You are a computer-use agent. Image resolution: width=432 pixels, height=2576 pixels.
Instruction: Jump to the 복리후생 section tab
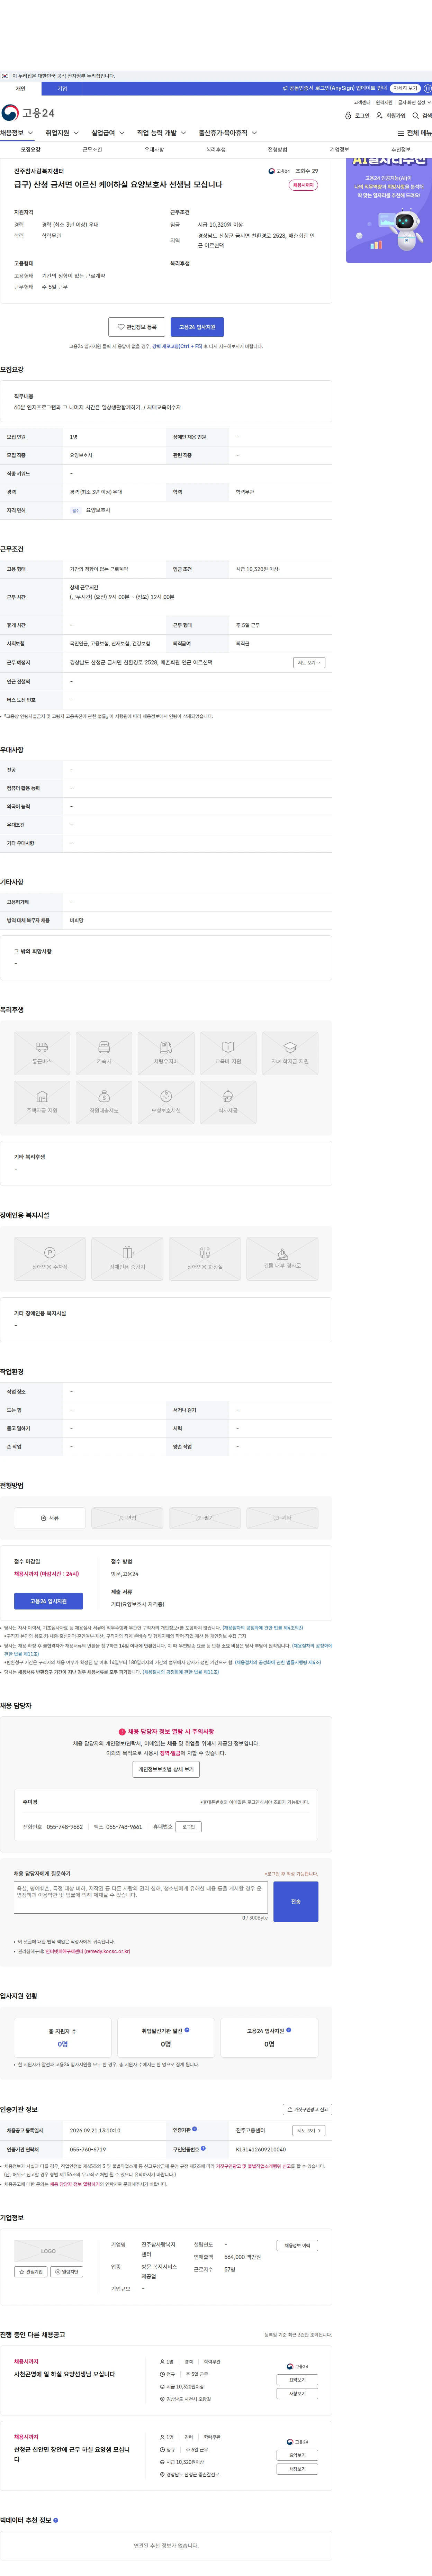[216, 149]
